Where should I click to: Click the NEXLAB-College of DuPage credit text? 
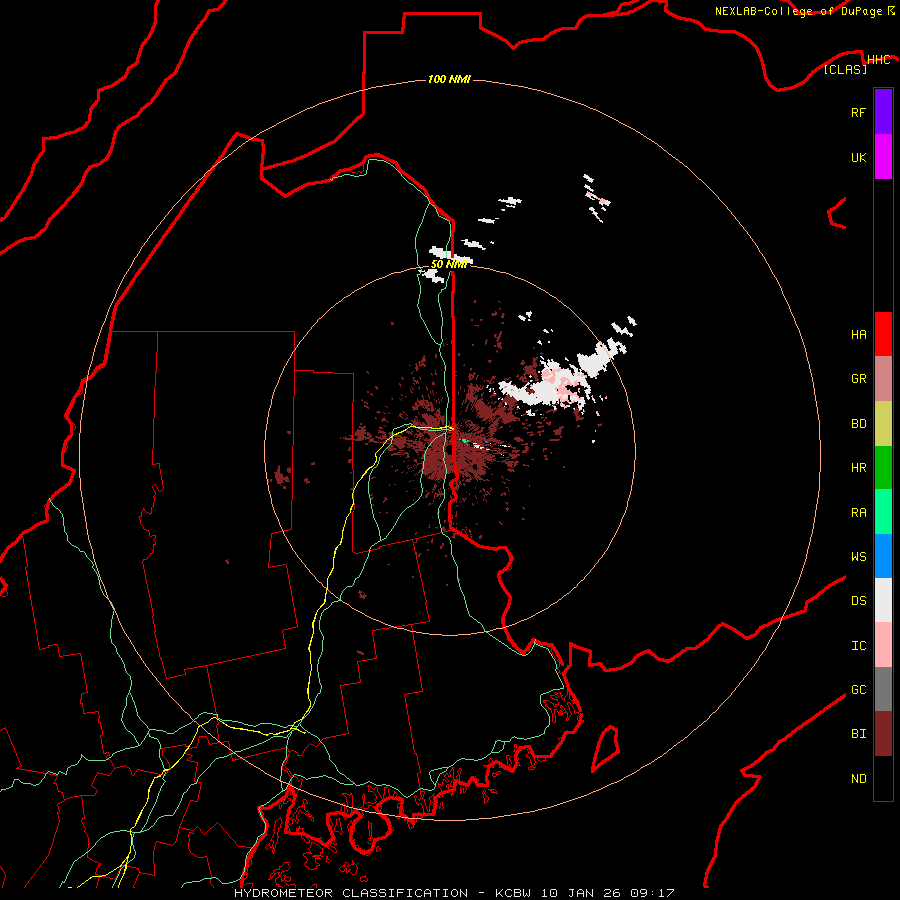coord(798,11)
